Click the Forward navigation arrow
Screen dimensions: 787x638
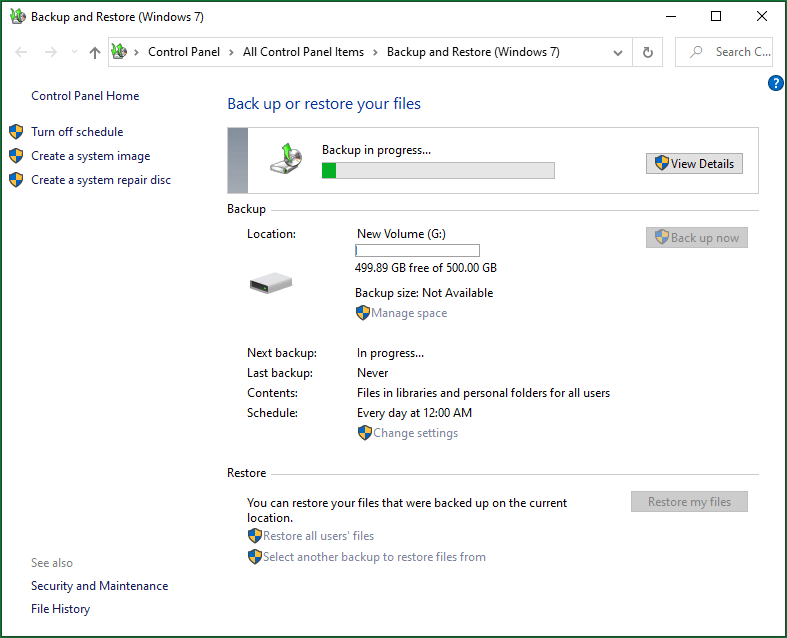point(51,52)
